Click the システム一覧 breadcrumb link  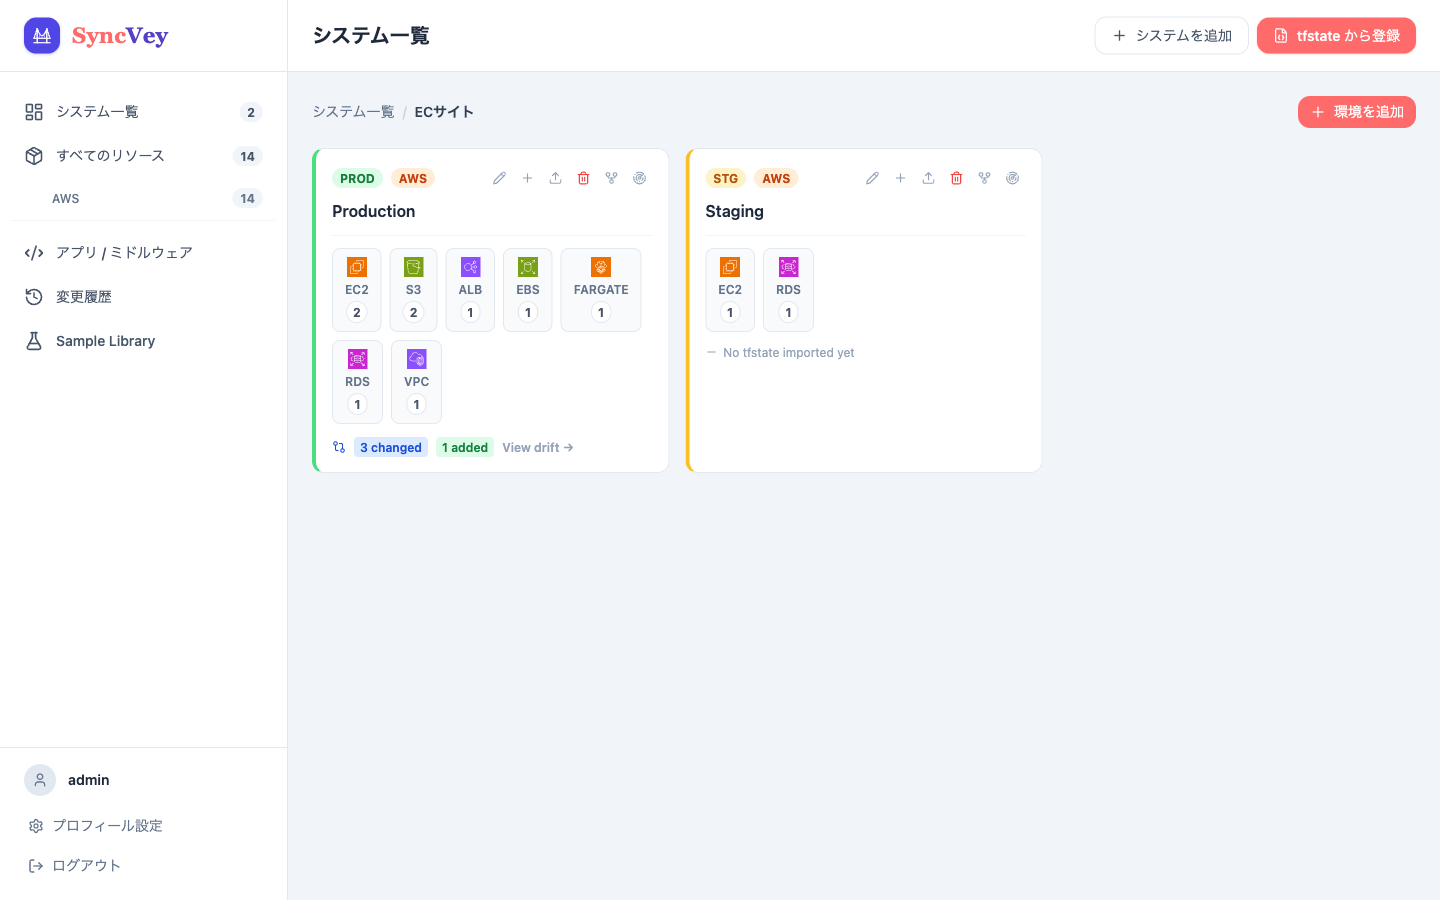pyautogui.click(x=353, y=112)
